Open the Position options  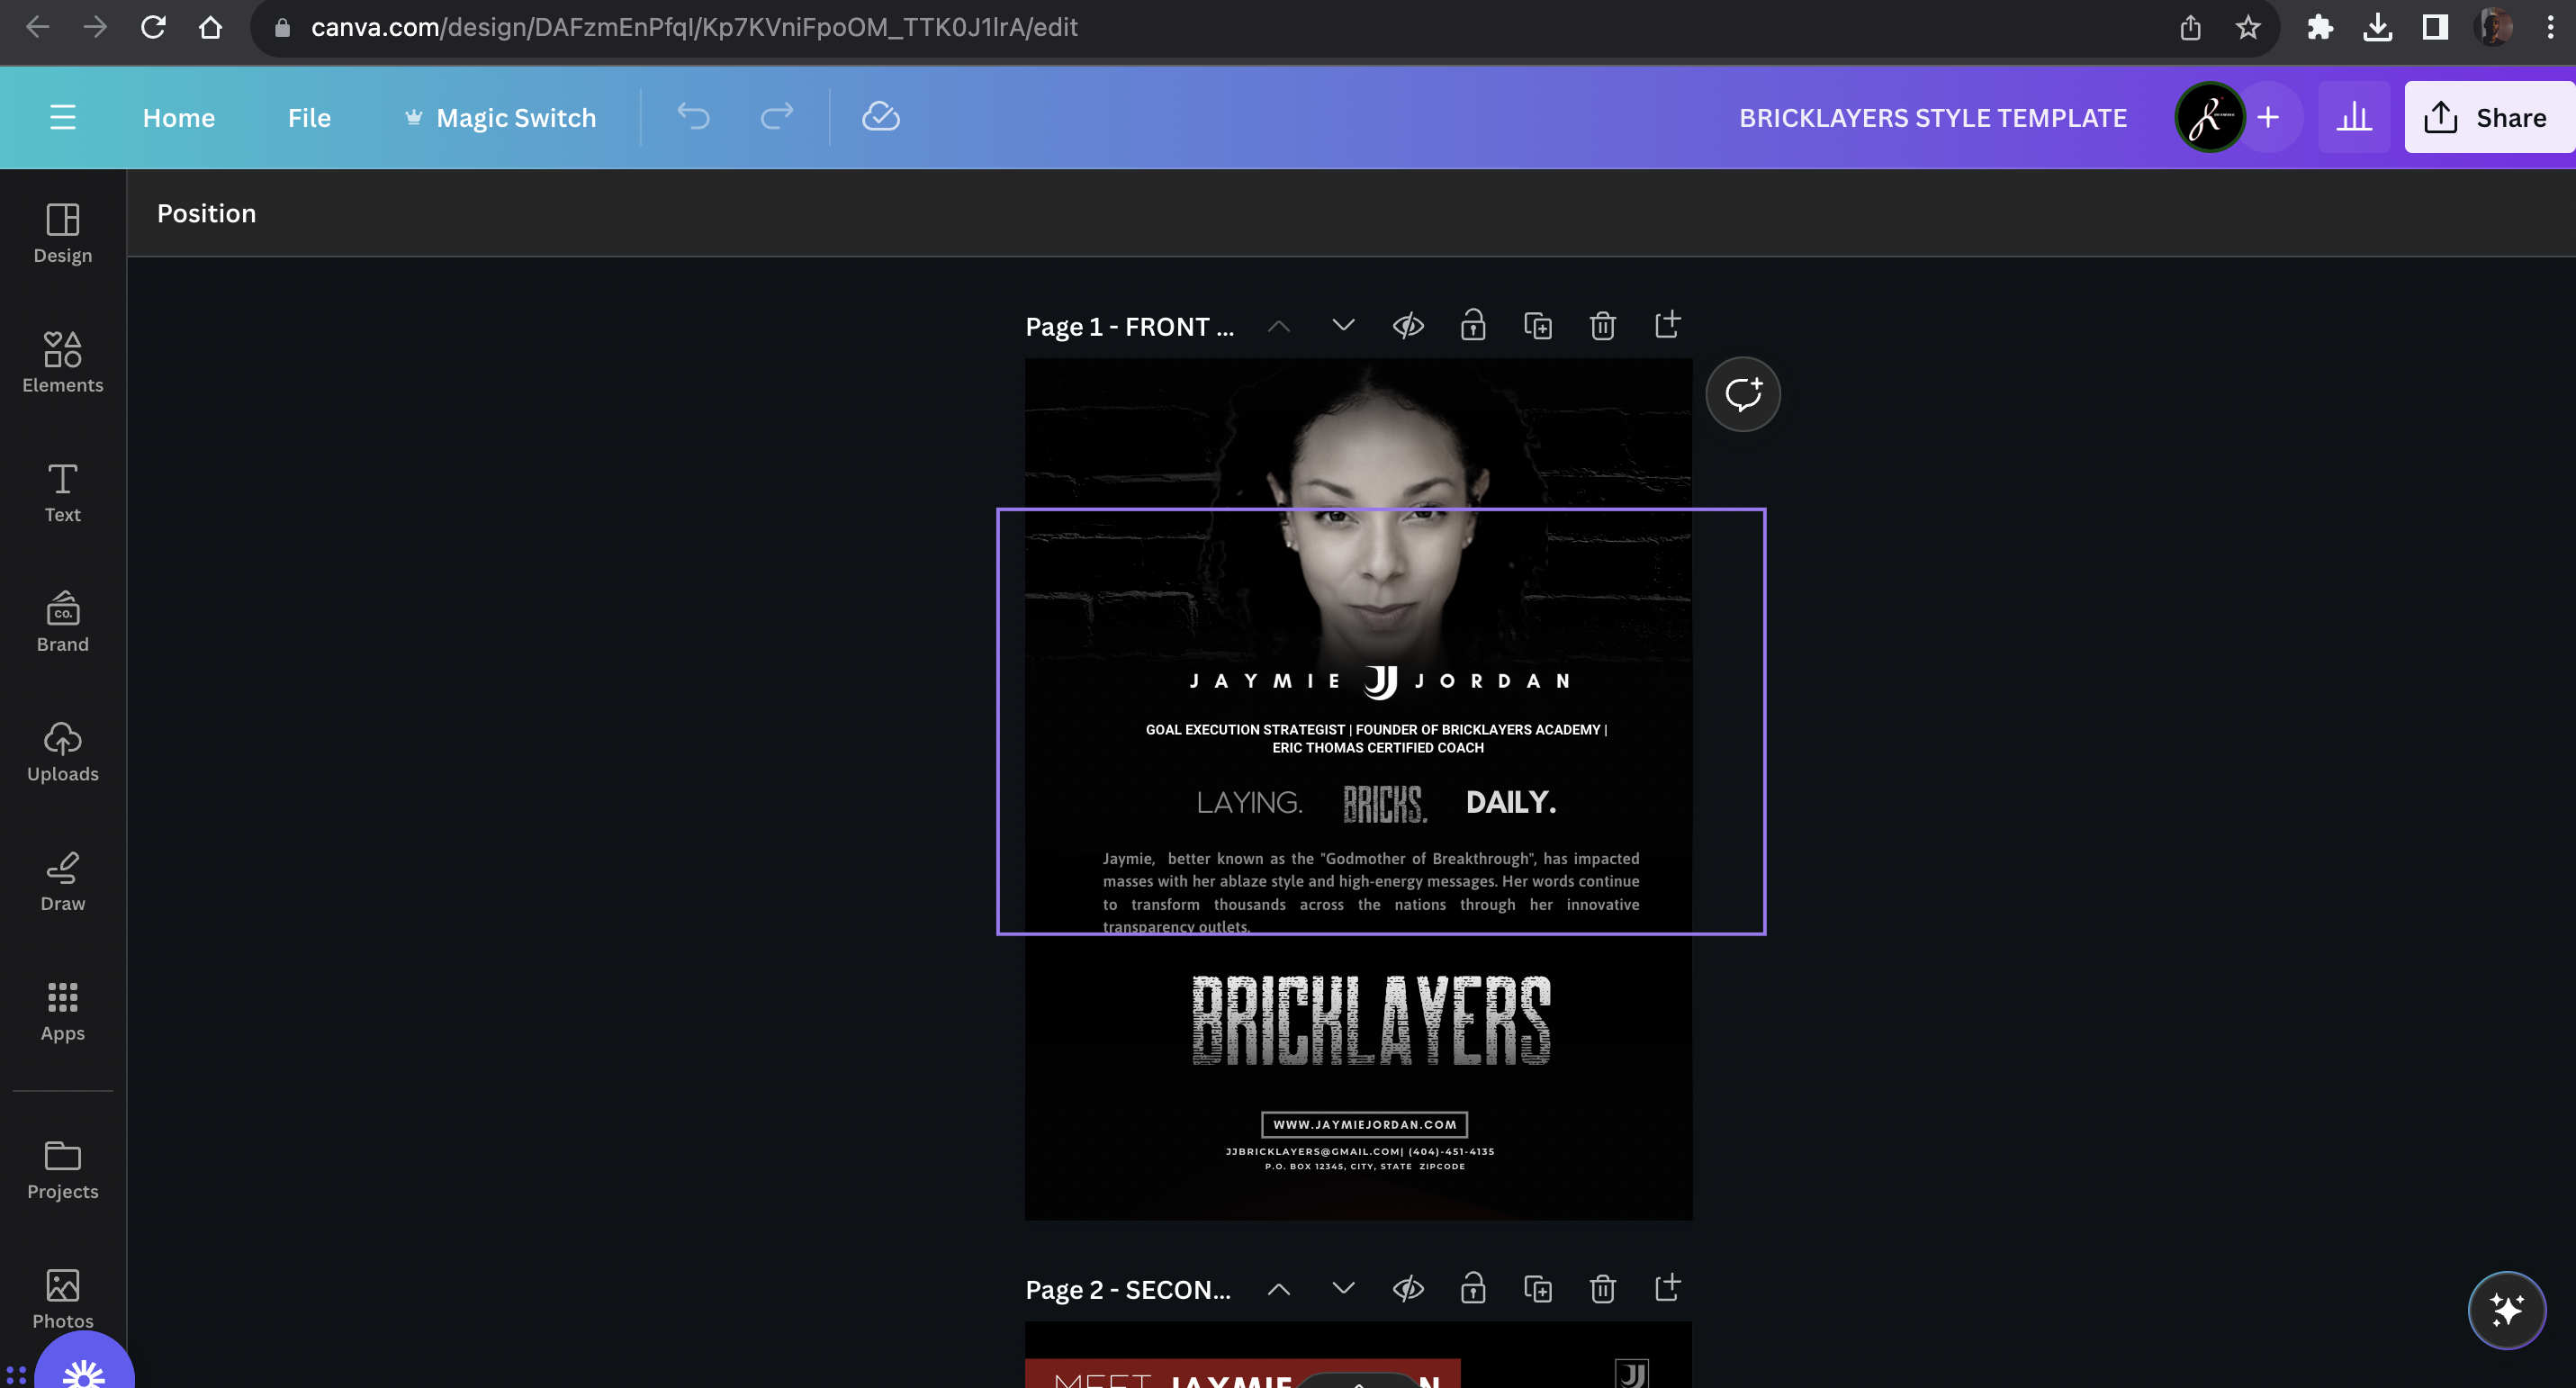(206, 212)
